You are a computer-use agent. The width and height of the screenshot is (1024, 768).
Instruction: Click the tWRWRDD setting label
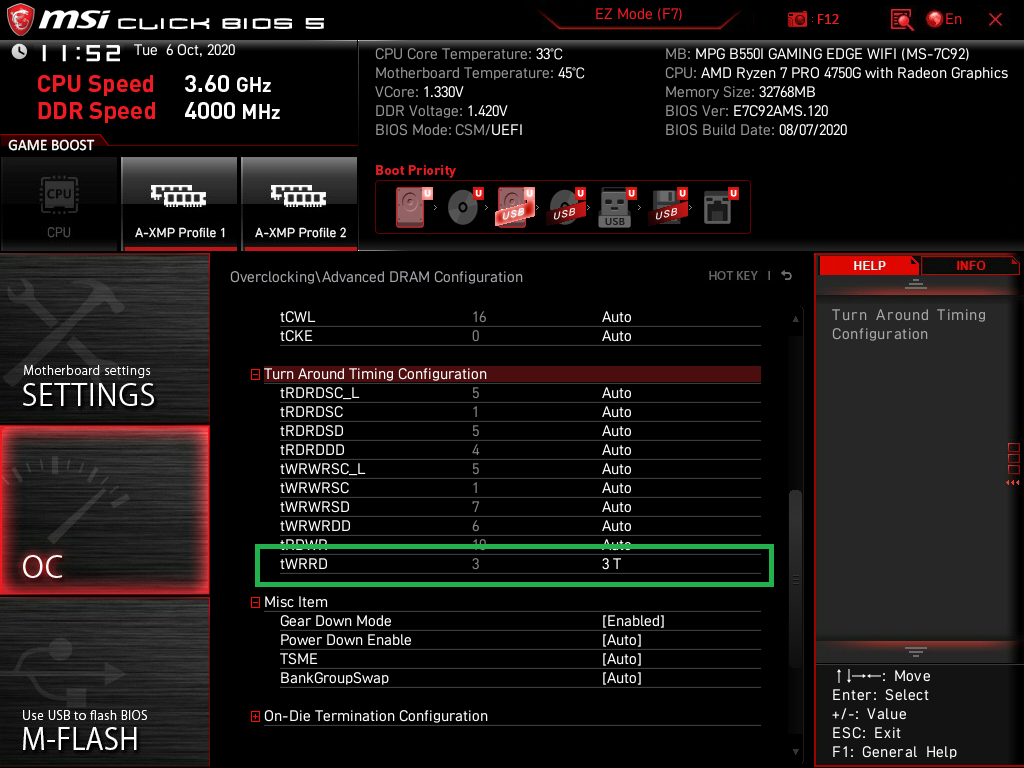pyautogui.click(x=315, y=525)
